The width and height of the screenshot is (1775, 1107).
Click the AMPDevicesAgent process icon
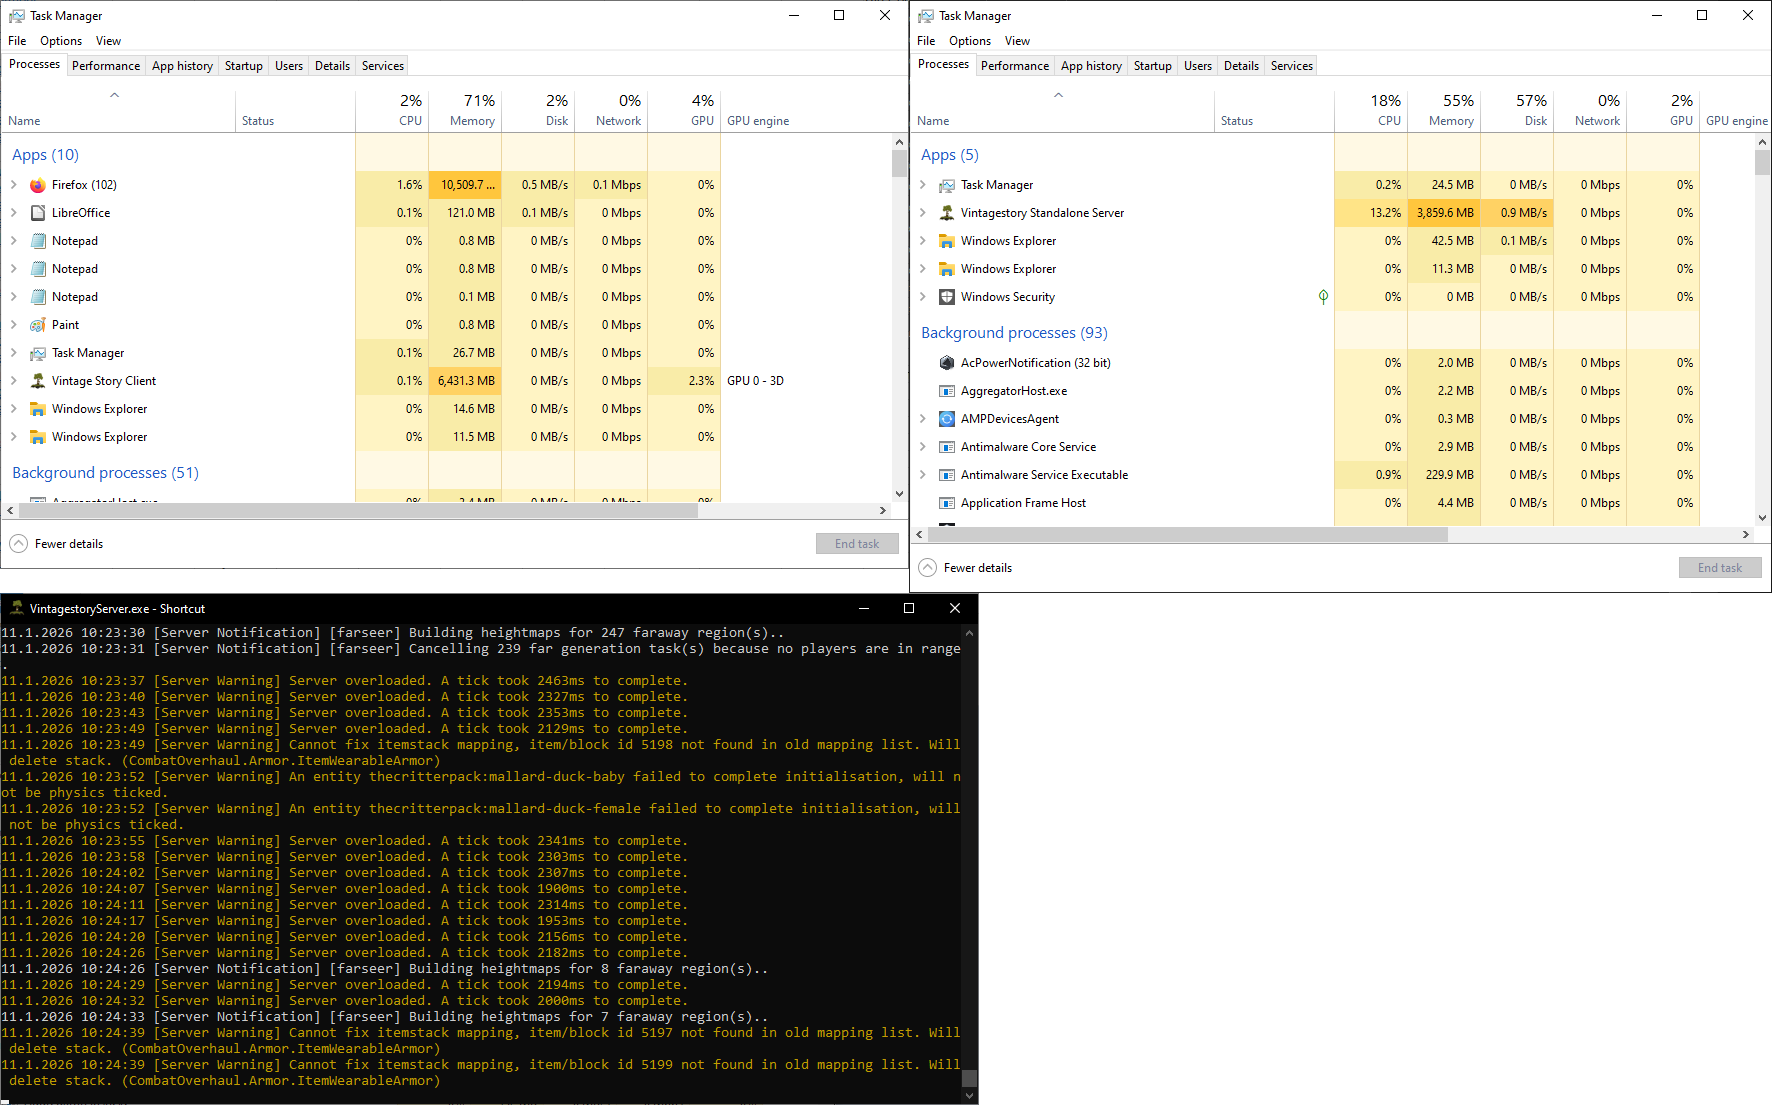coord(947,419)
